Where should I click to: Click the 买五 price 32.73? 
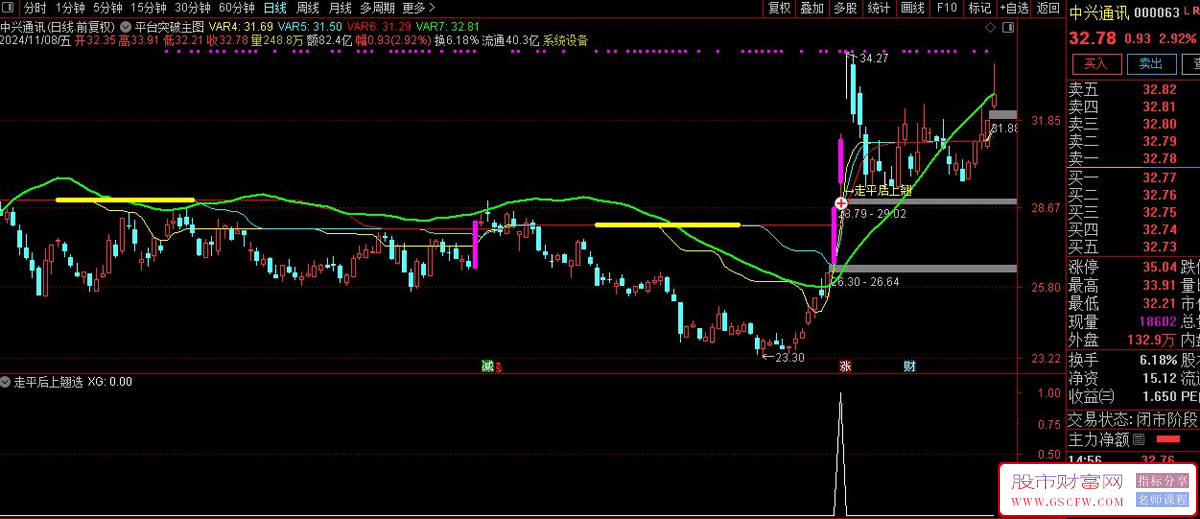tap(1158, 246)
